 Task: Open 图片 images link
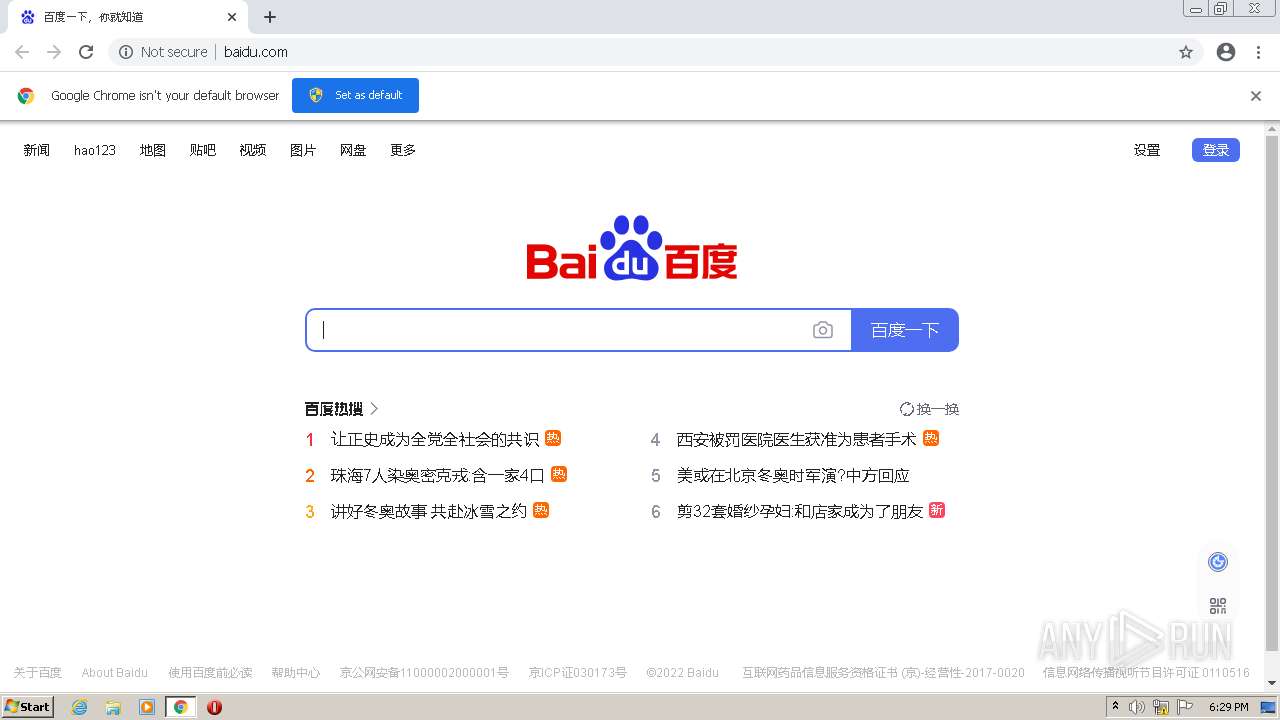click(x=303, y=150)
